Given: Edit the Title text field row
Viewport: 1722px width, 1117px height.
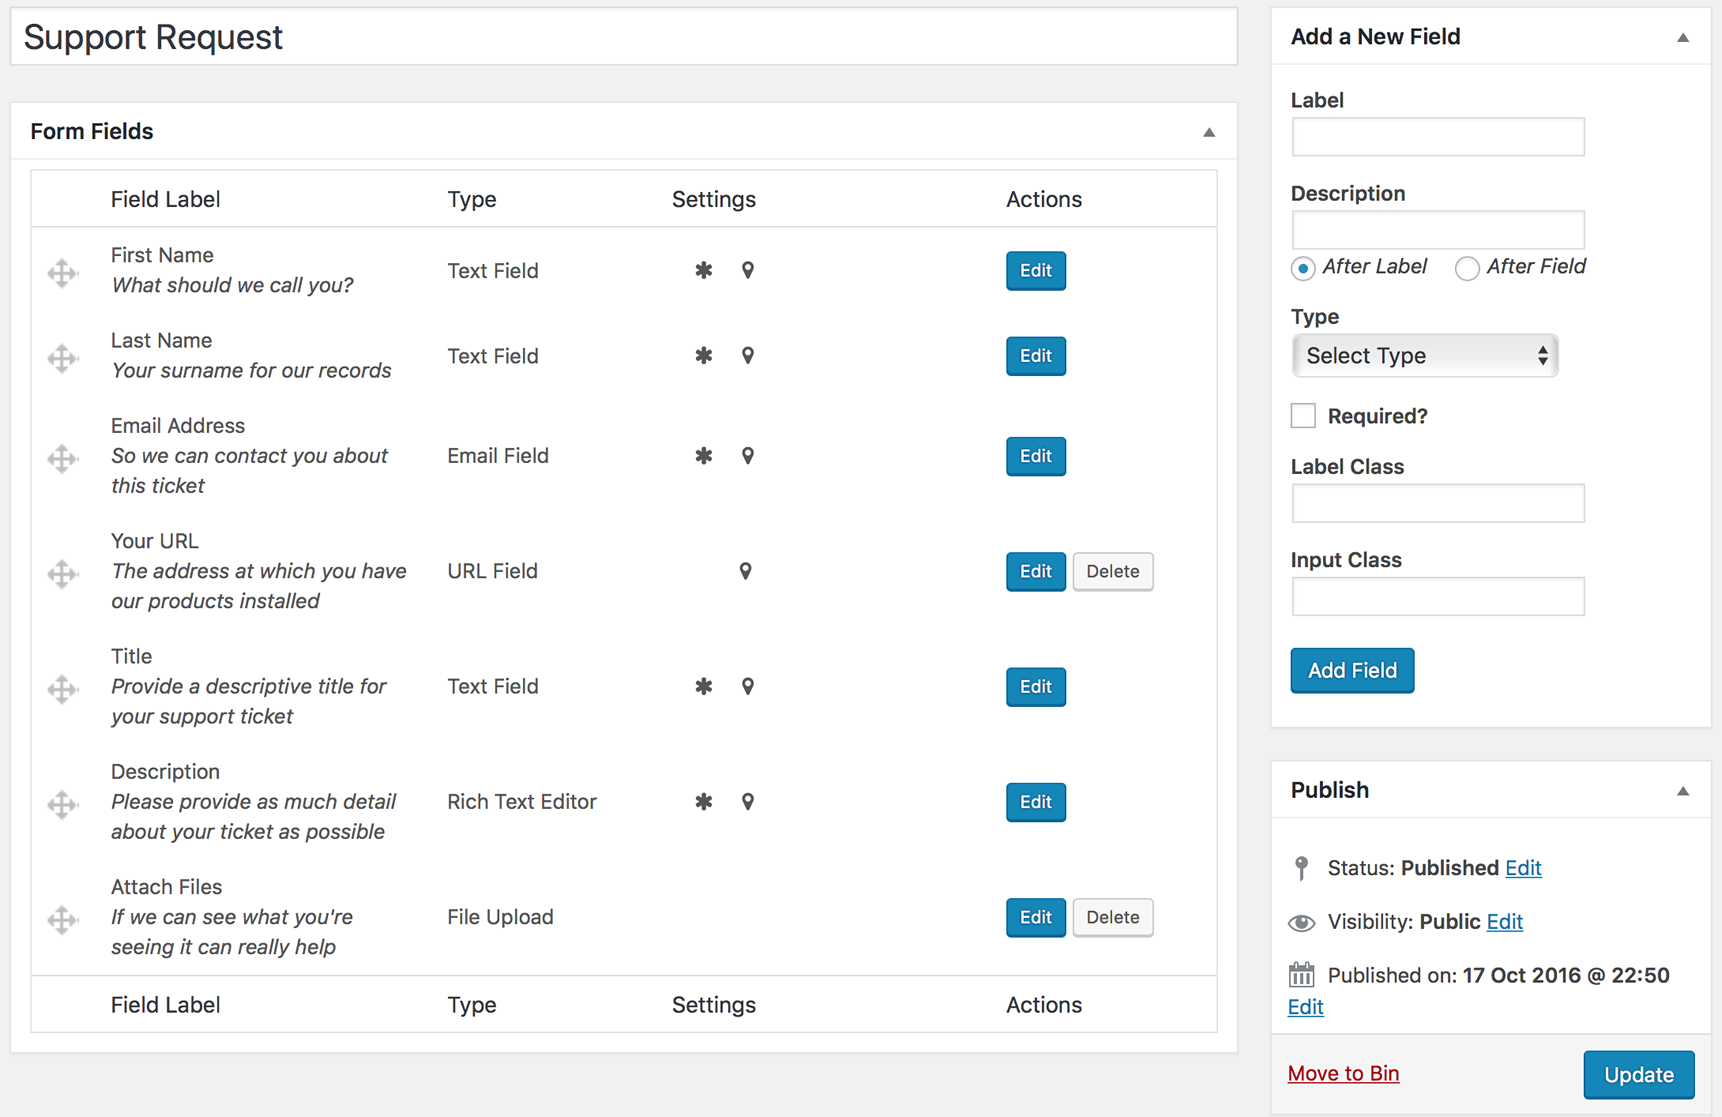Looking at the screenshot, I should tap(1036, 687).
